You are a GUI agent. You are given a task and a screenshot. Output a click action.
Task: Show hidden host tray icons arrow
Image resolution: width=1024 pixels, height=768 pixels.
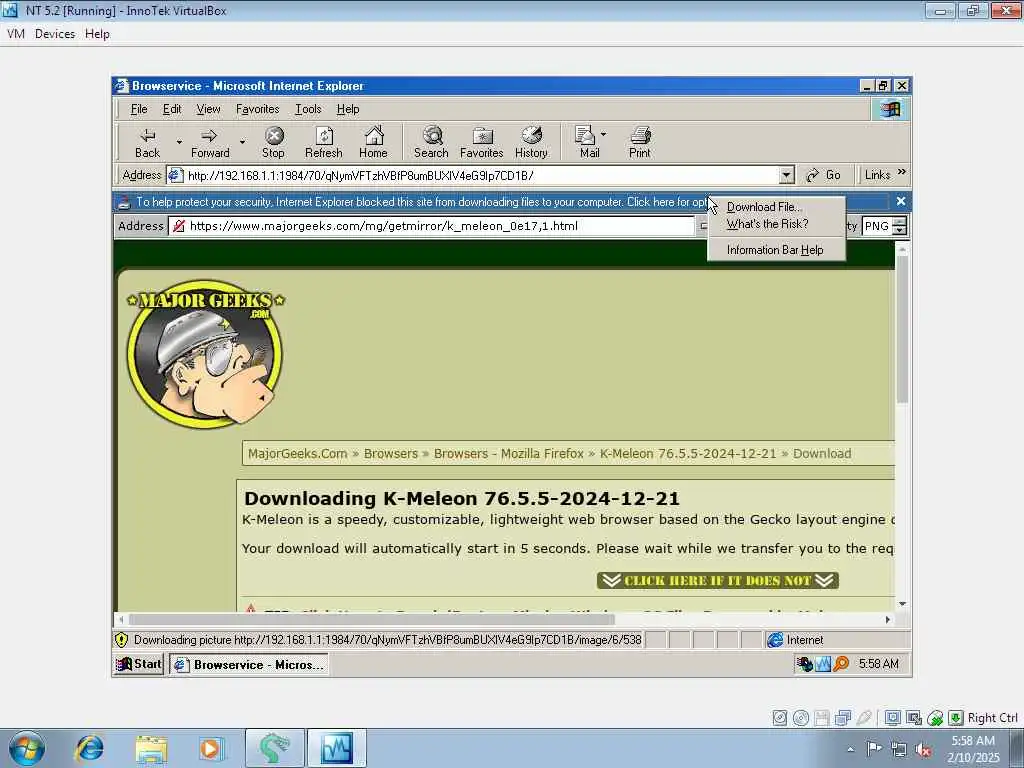coord(850,750)
